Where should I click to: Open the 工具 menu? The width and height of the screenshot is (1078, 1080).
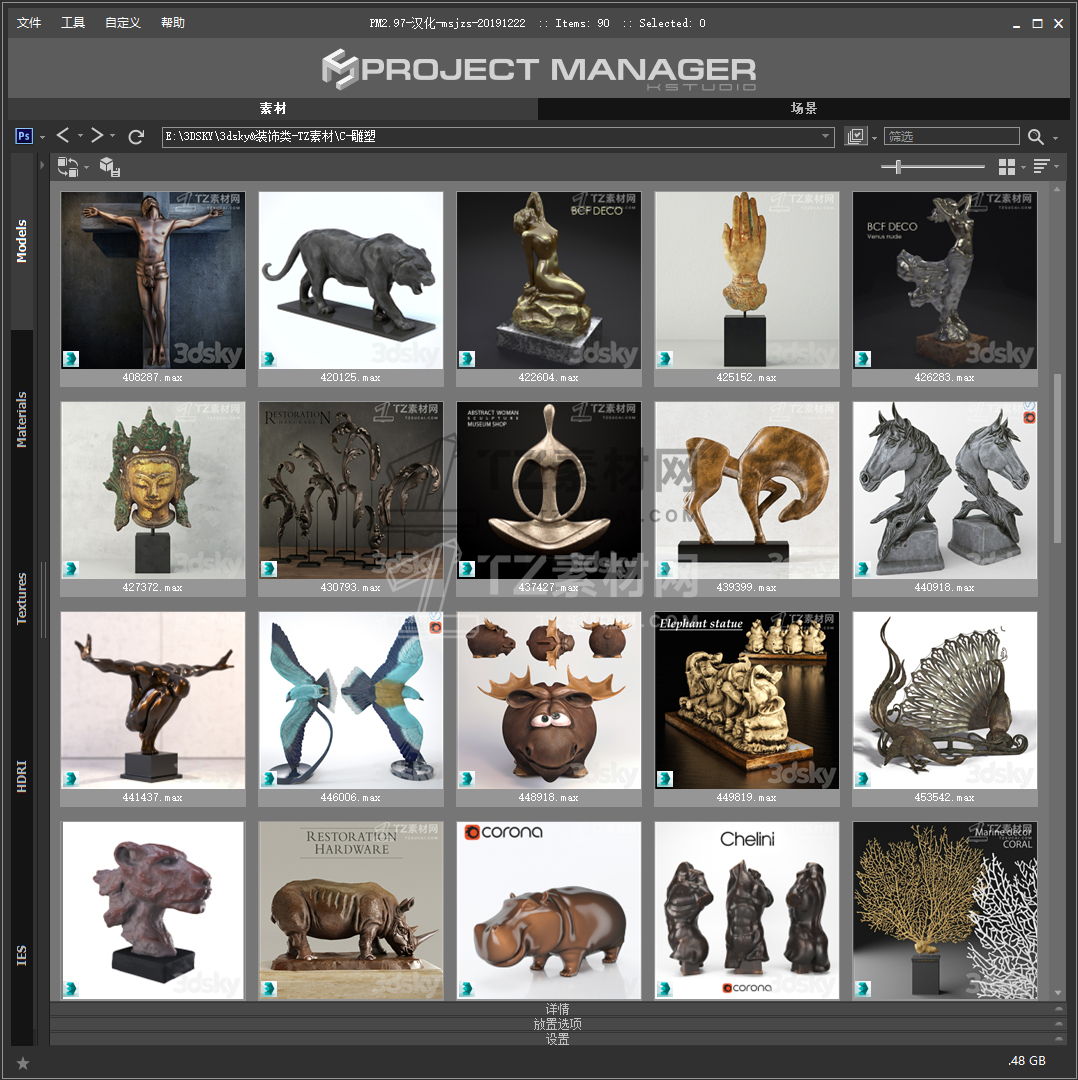coord(73,23)
